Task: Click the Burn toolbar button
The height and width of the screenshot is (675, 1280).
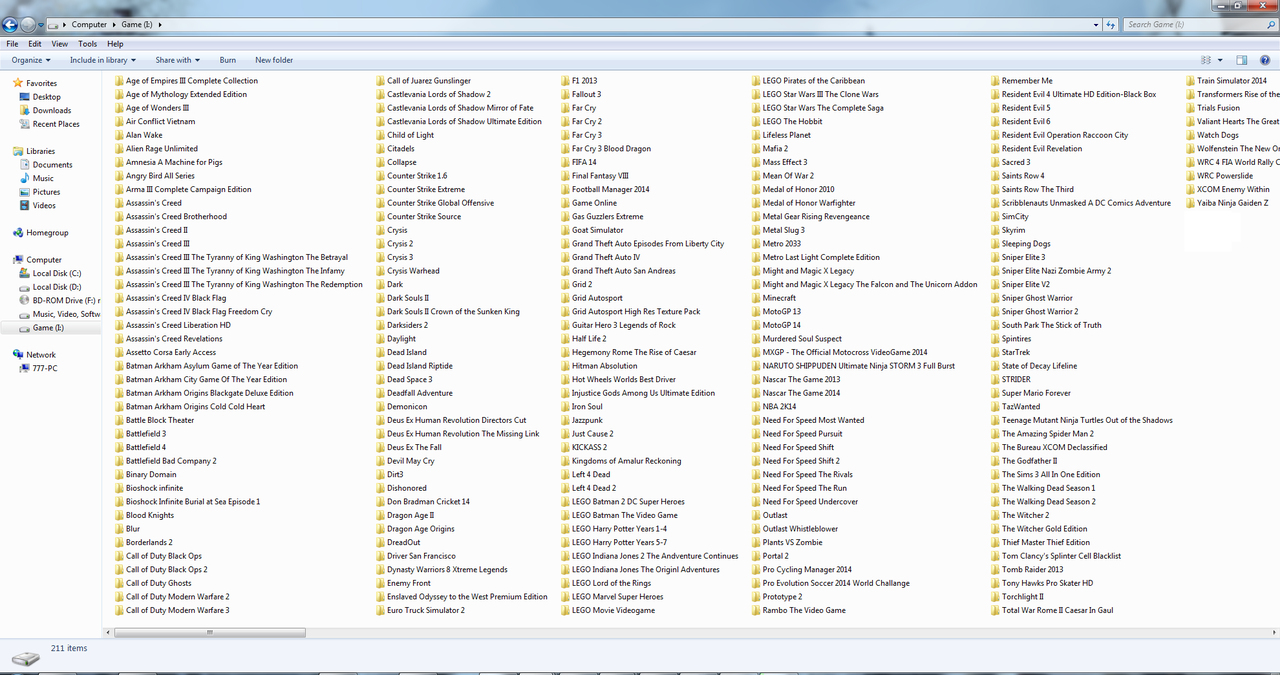Action: pyautogui.click(x=228, y=60)
